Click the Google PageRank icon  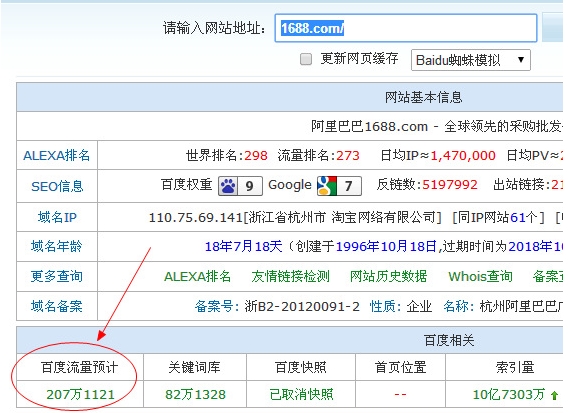327,185
